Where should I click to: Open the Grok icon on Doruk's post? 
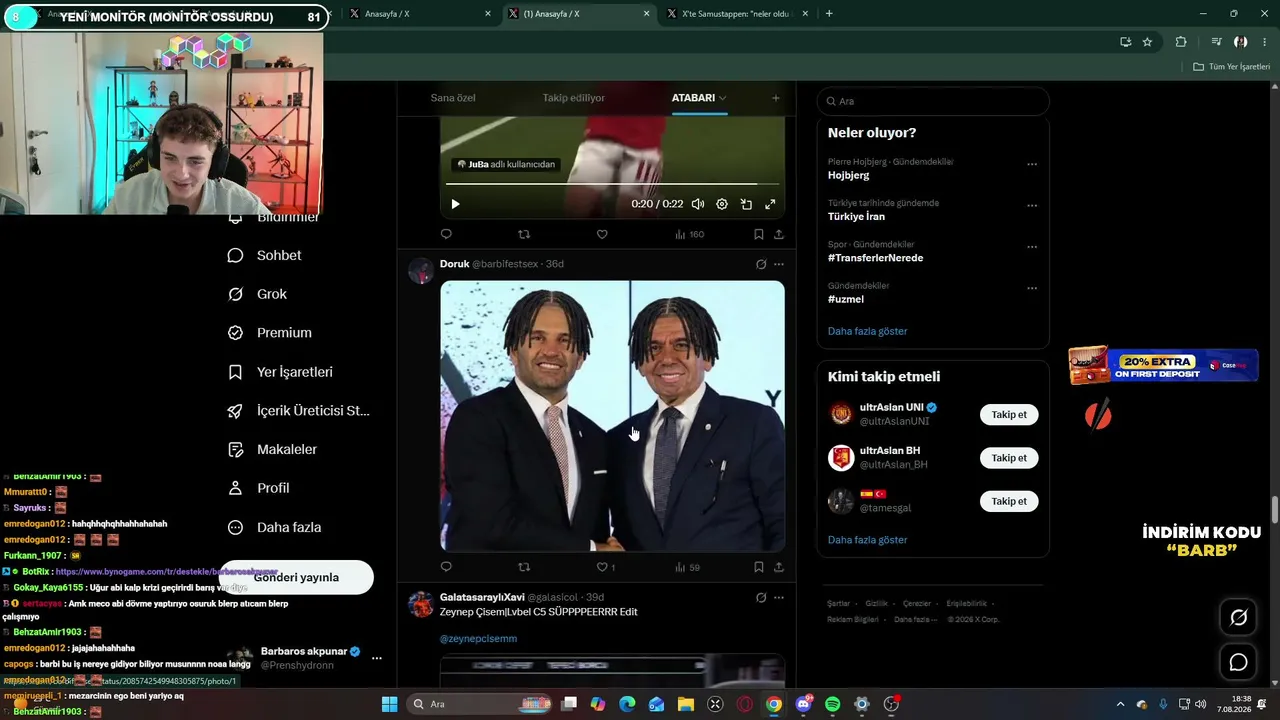[x=761, y=264]
